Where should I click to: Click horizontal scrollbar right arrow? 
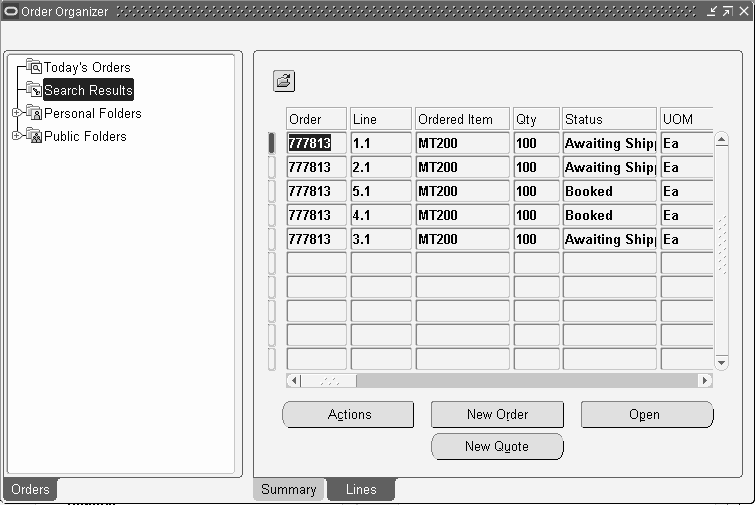pyautogui.click(x=705, y=380)
